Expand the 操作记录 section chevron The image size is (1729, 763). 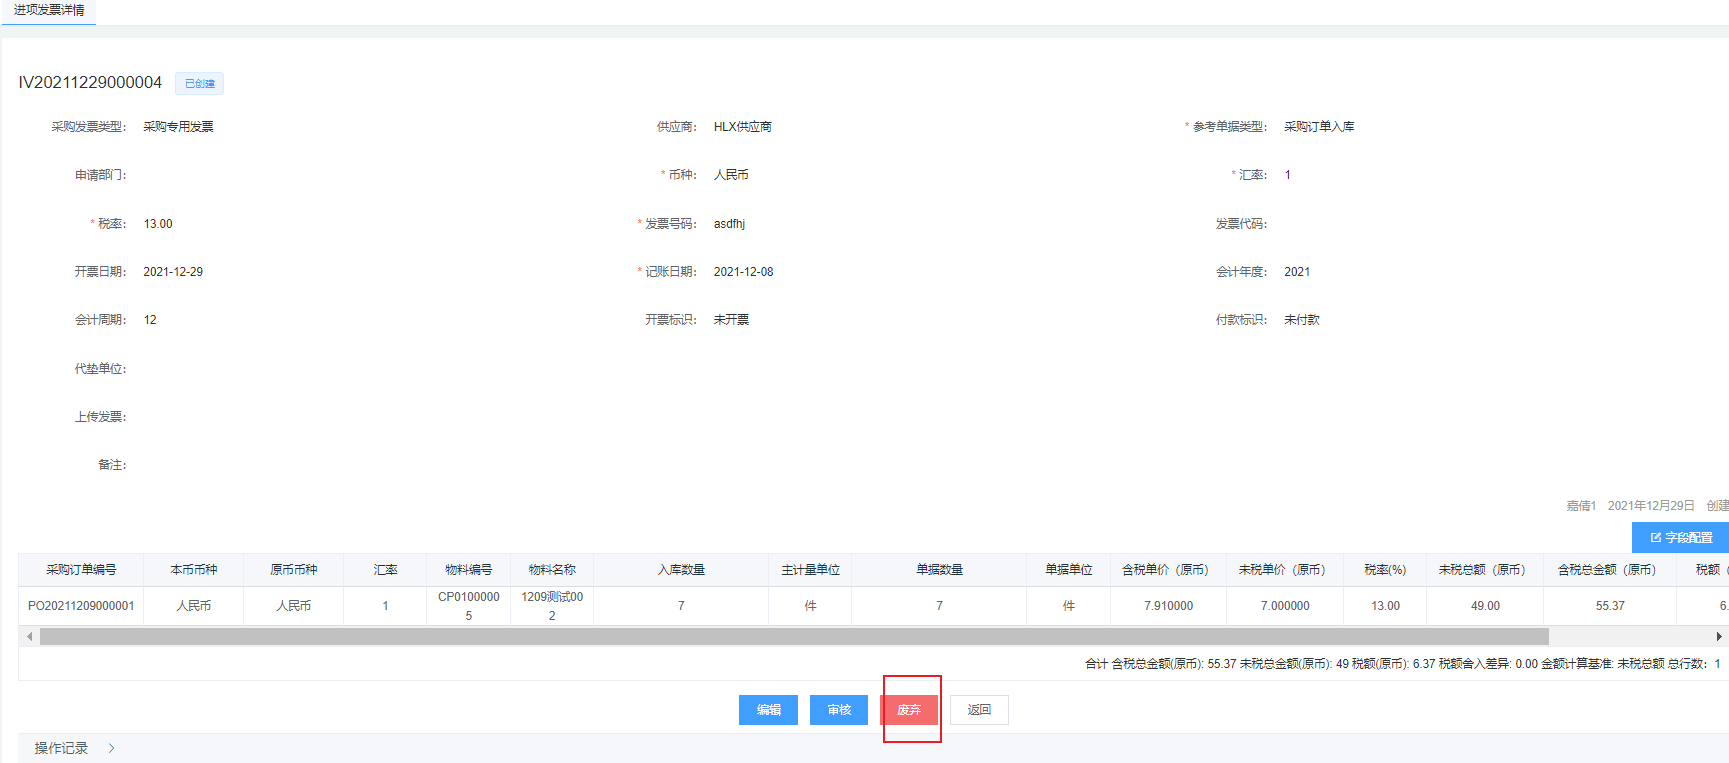[x=111, y=748]
